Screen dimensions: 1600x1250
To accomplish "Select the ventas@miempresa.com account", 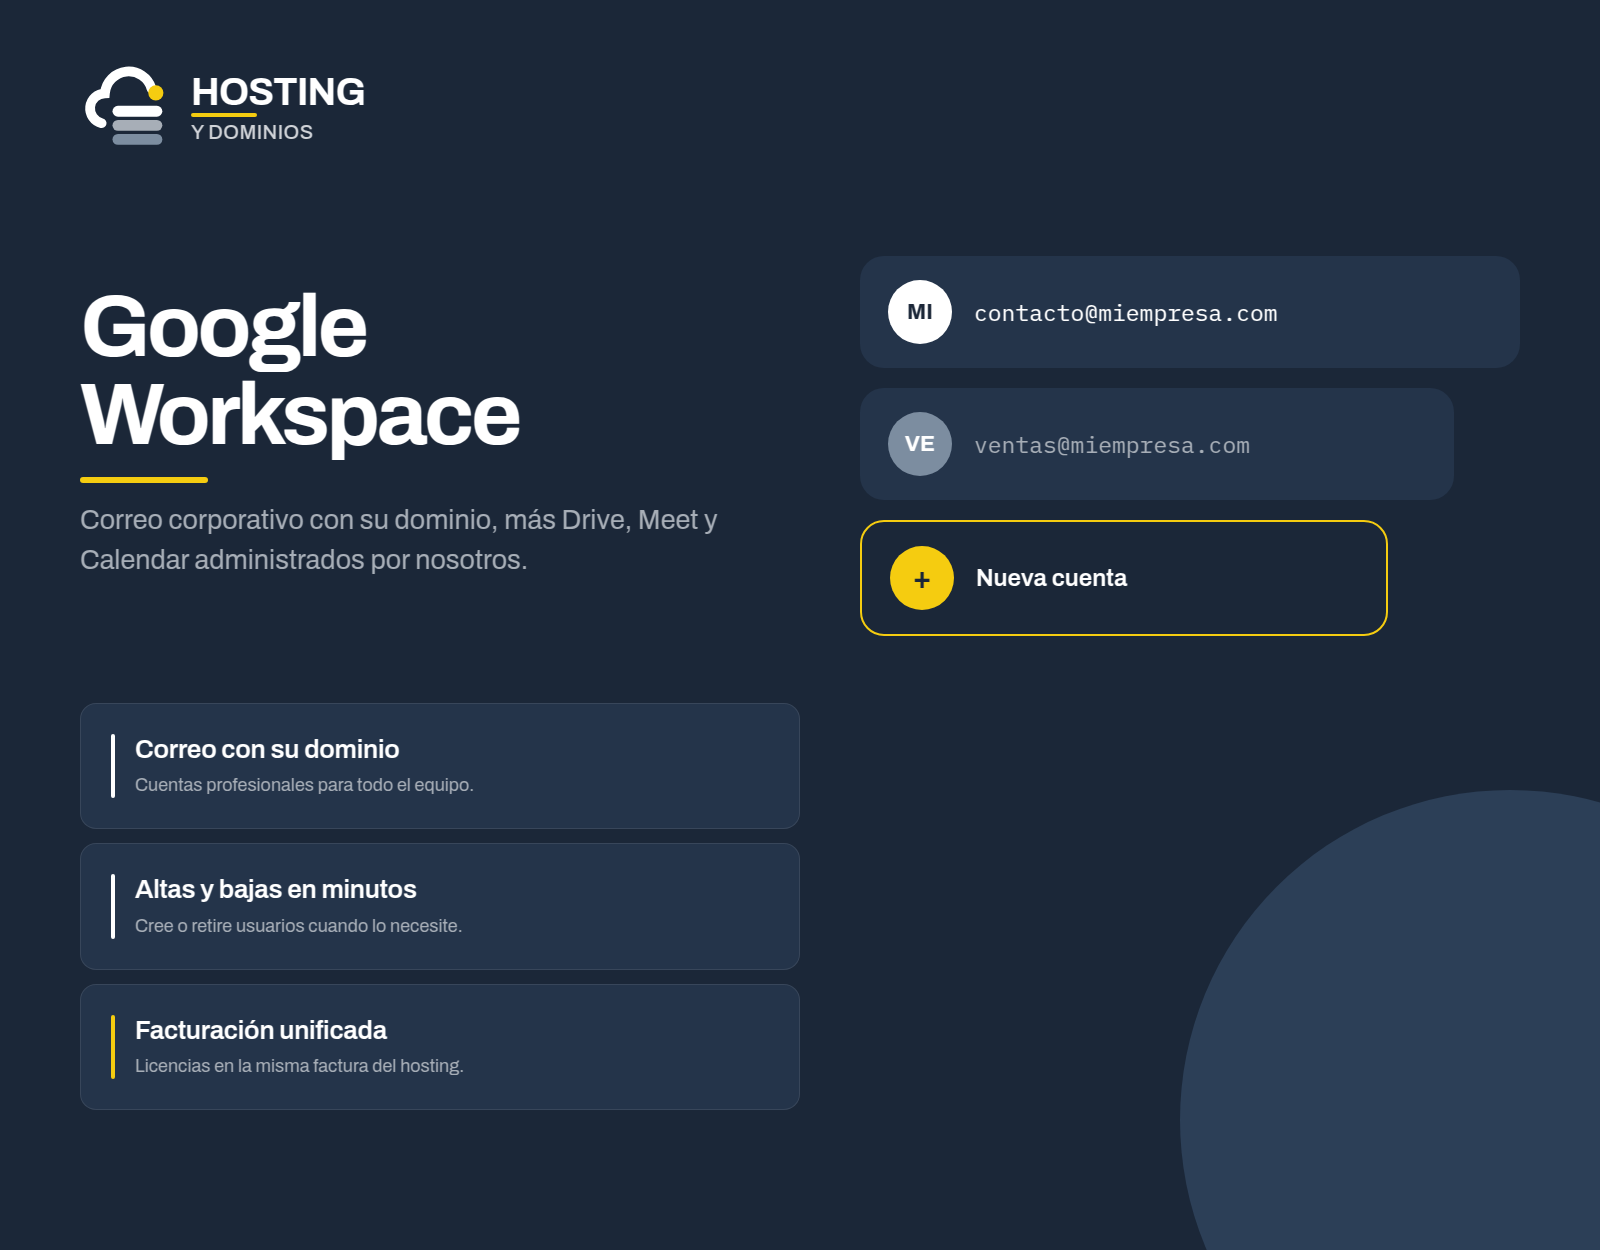I will tap(1157, 444).
